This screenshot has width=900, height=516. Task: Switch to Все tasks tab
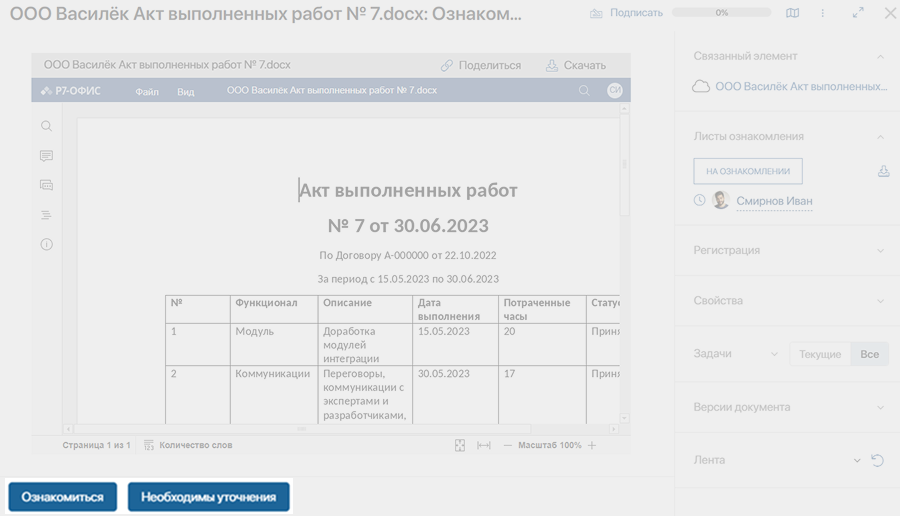[x=870, y=354]
